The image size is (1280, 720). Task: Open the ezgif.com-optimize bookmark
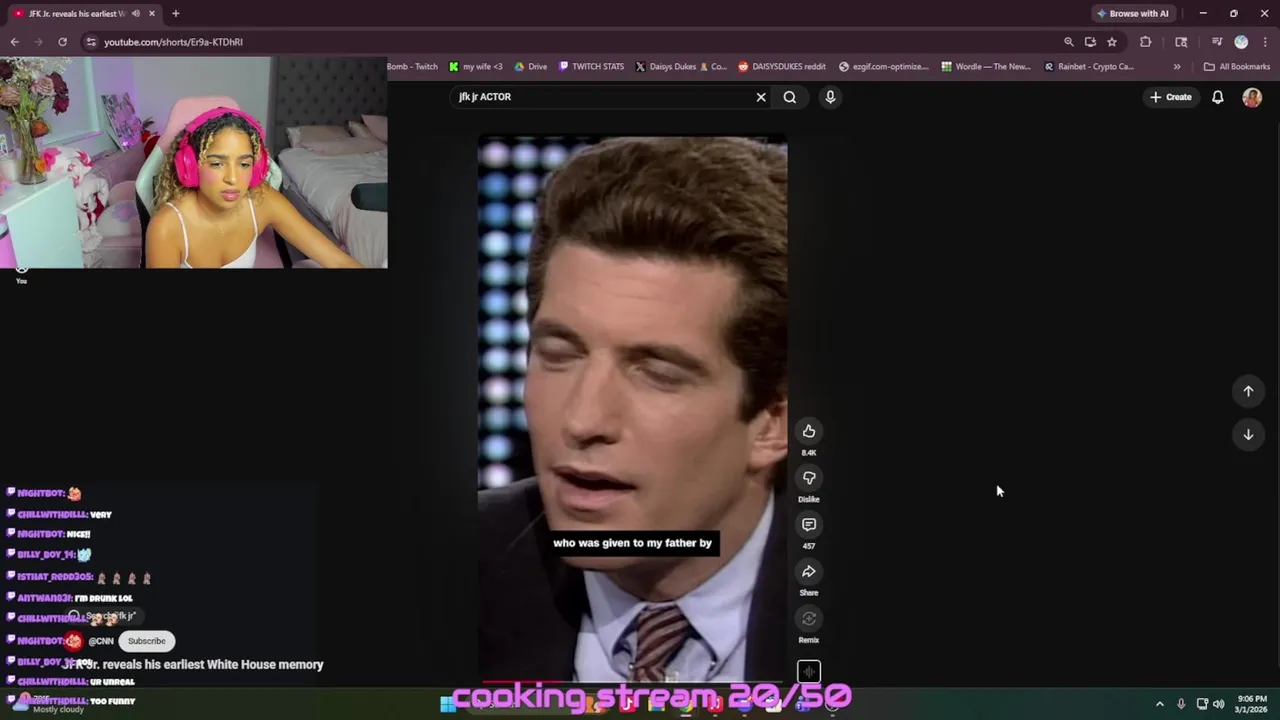(884, 67)
